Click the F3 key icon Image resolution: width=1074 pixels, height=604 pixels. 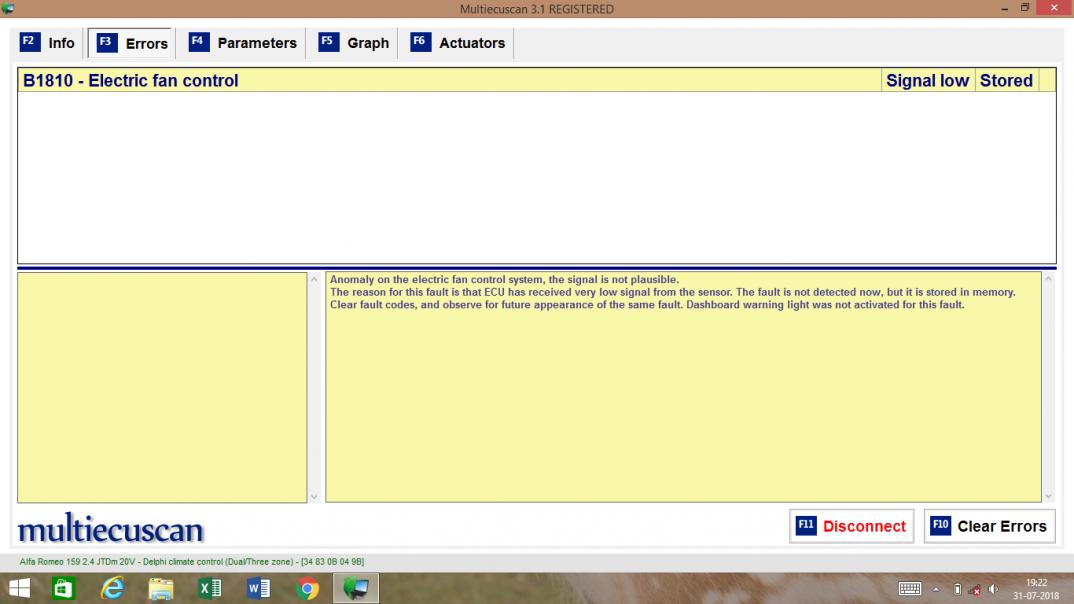click(x=107, y=42)
